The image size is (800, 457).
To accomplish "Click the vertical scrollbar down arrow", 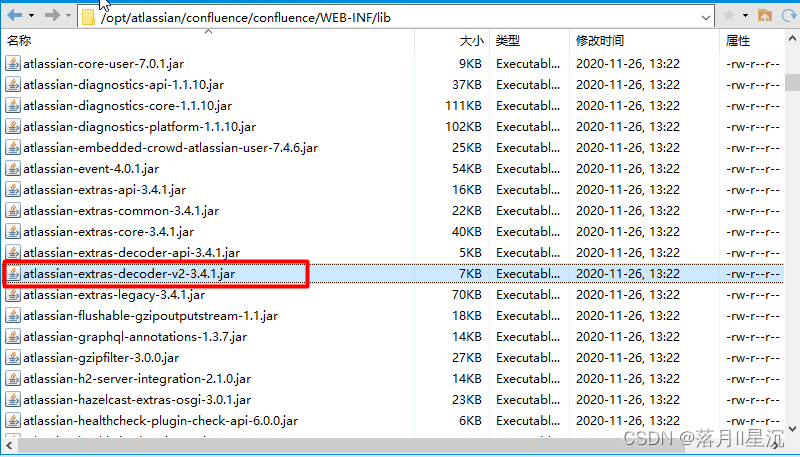I will click(x=792, y=428).
